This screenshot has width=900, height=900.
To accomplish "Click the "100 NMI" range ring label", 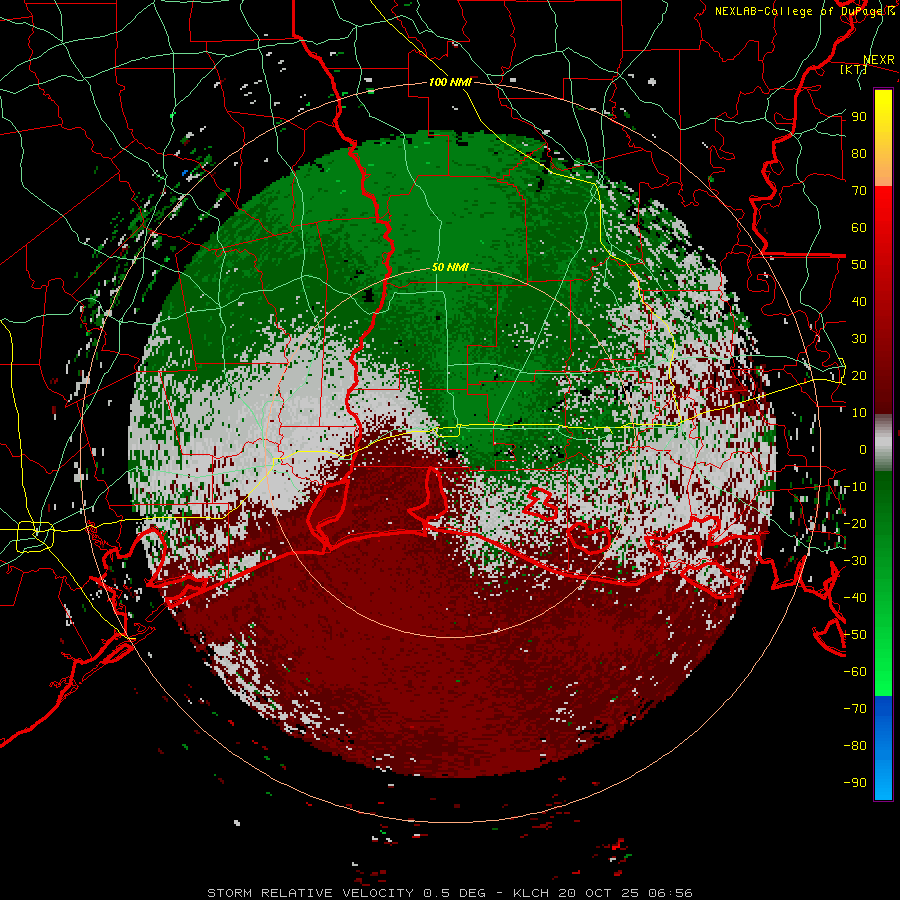I will tap(450, 83).
